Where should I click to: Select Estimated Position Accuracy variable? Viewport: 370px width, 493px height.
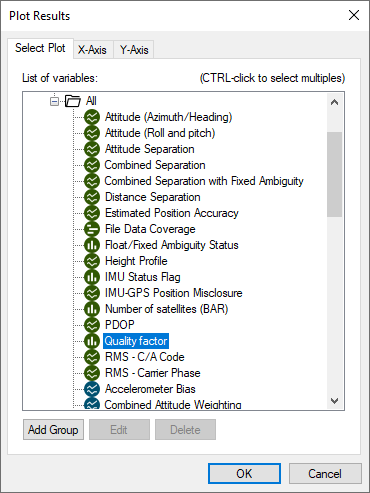click(x=172, y=213)
